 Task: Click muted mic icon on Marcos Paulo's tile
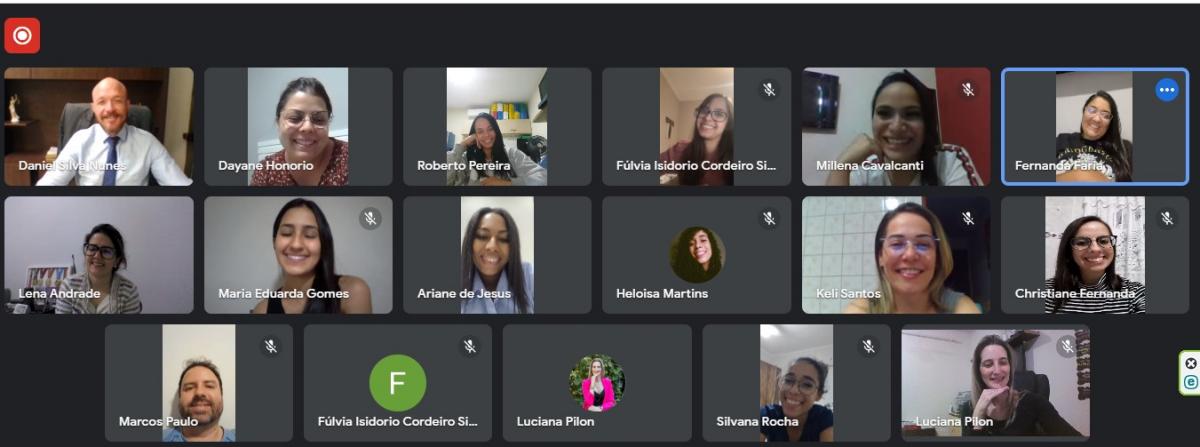(270, 346)
